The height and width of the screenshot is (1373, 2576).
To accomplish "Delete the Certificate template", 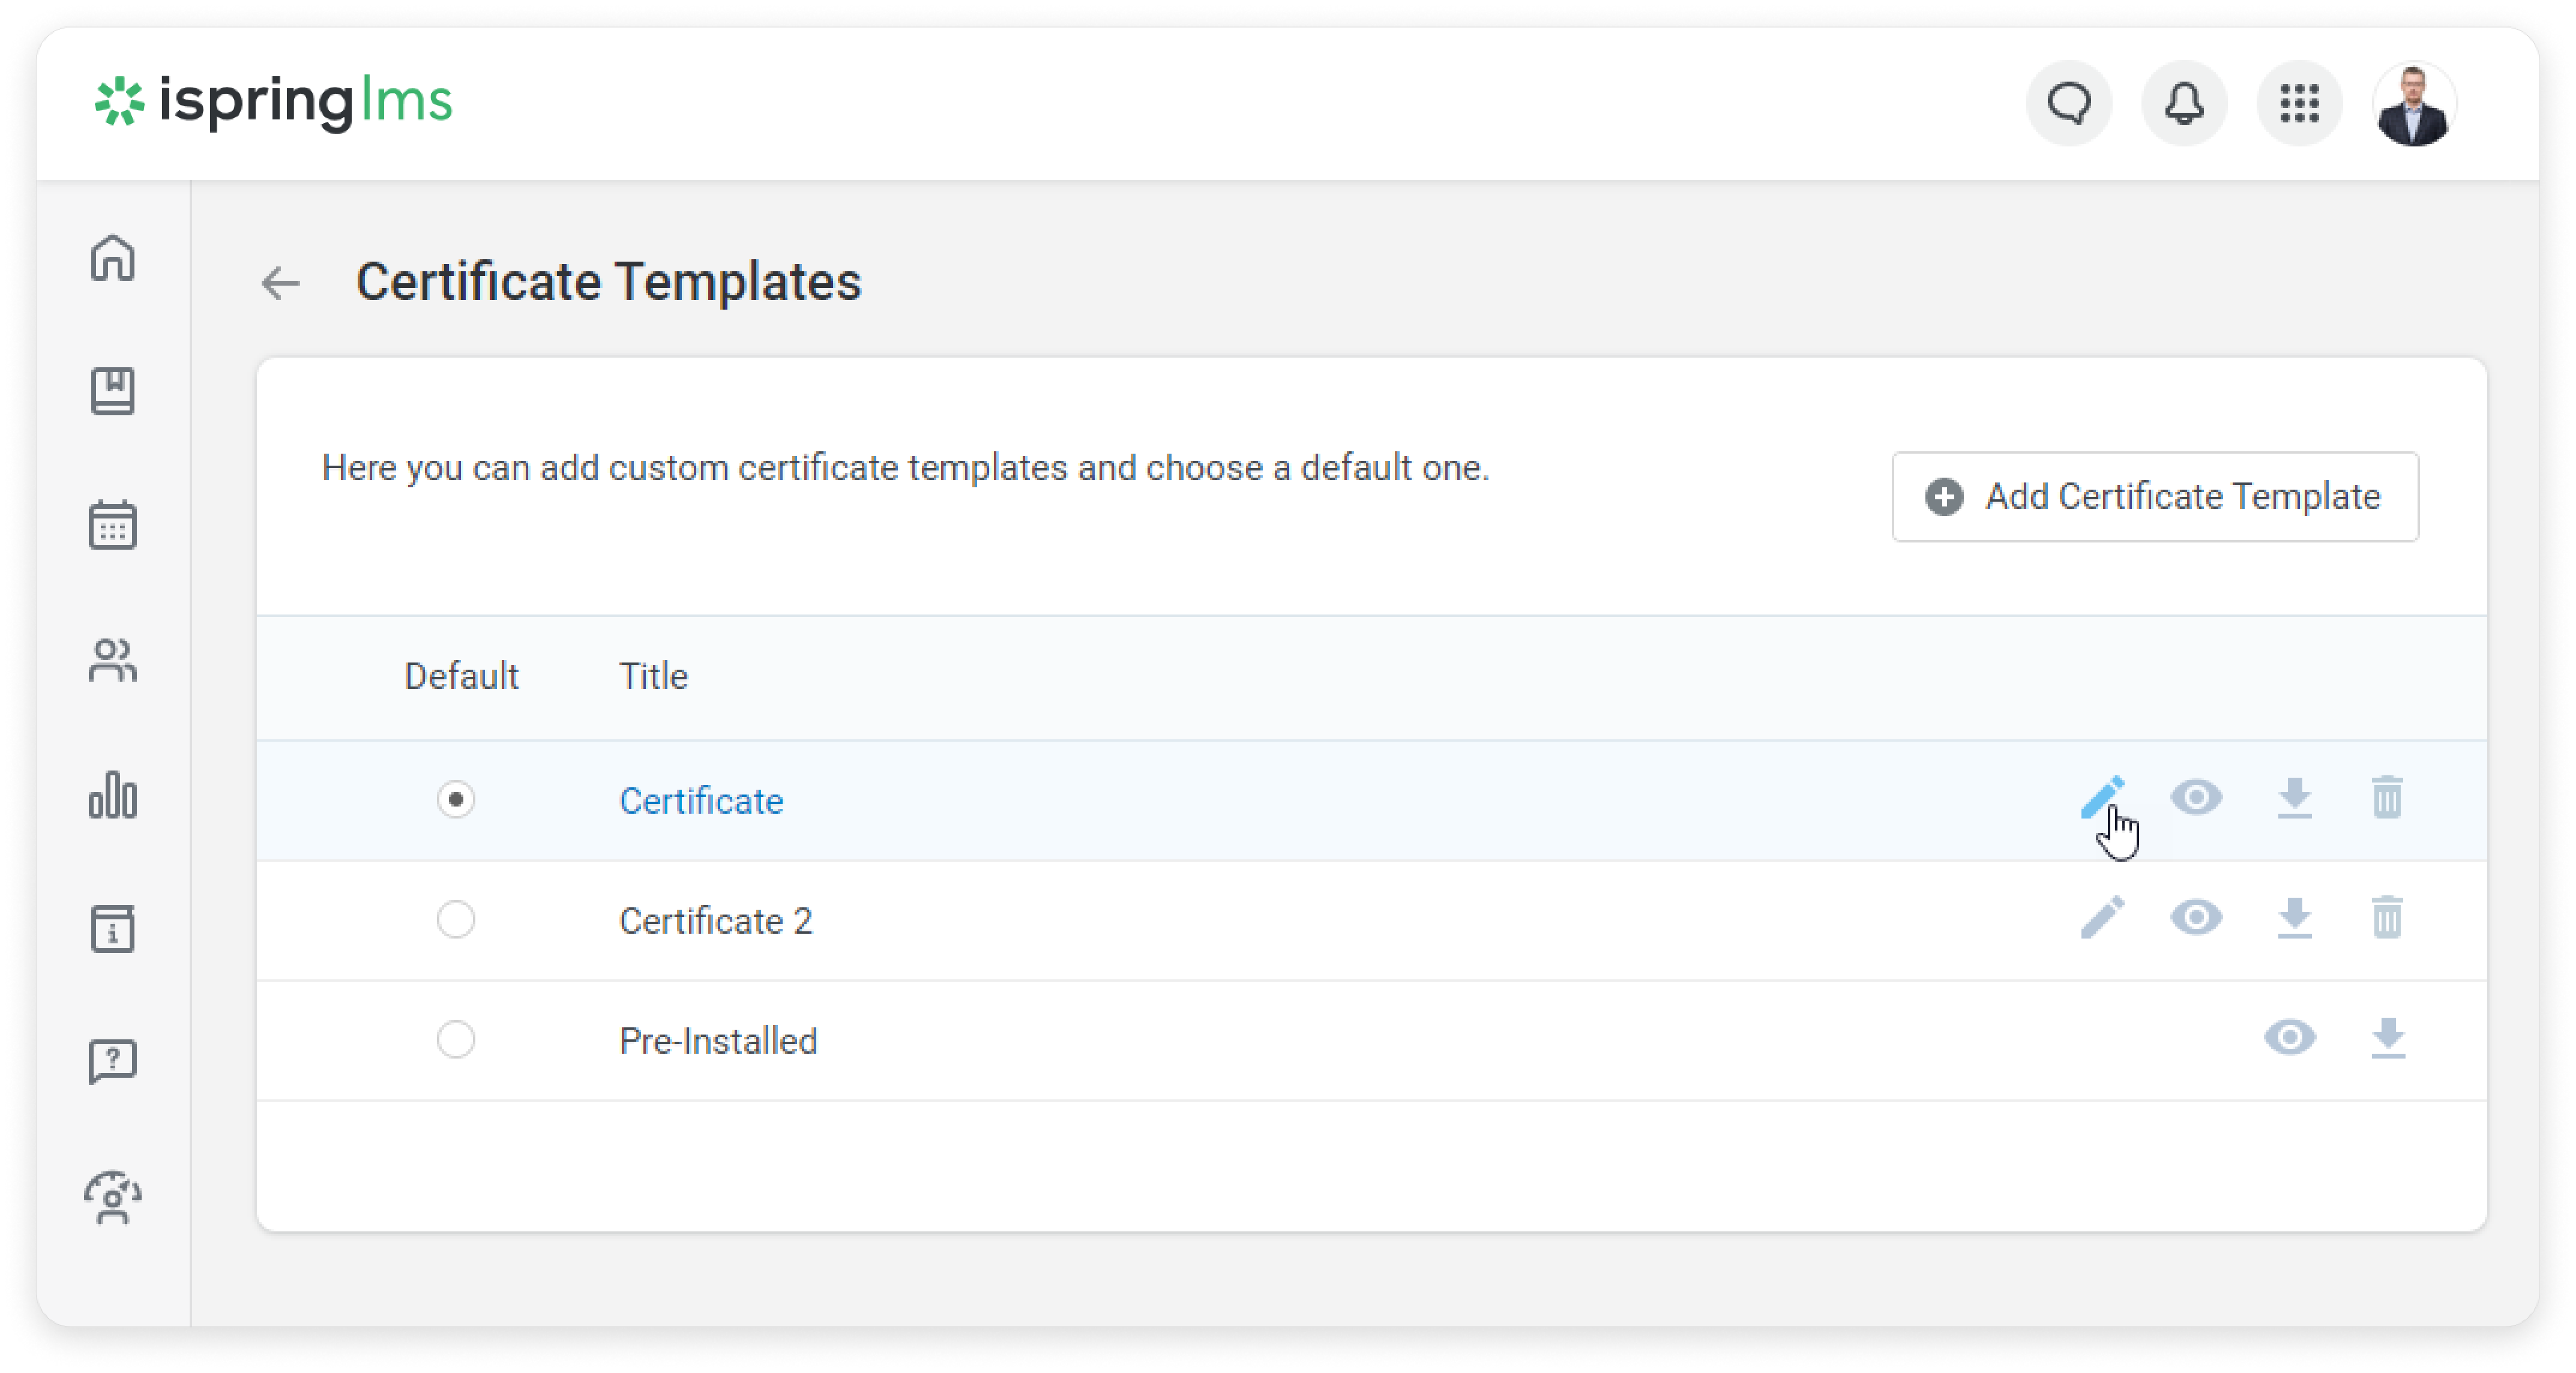I will pos(2387,798).
